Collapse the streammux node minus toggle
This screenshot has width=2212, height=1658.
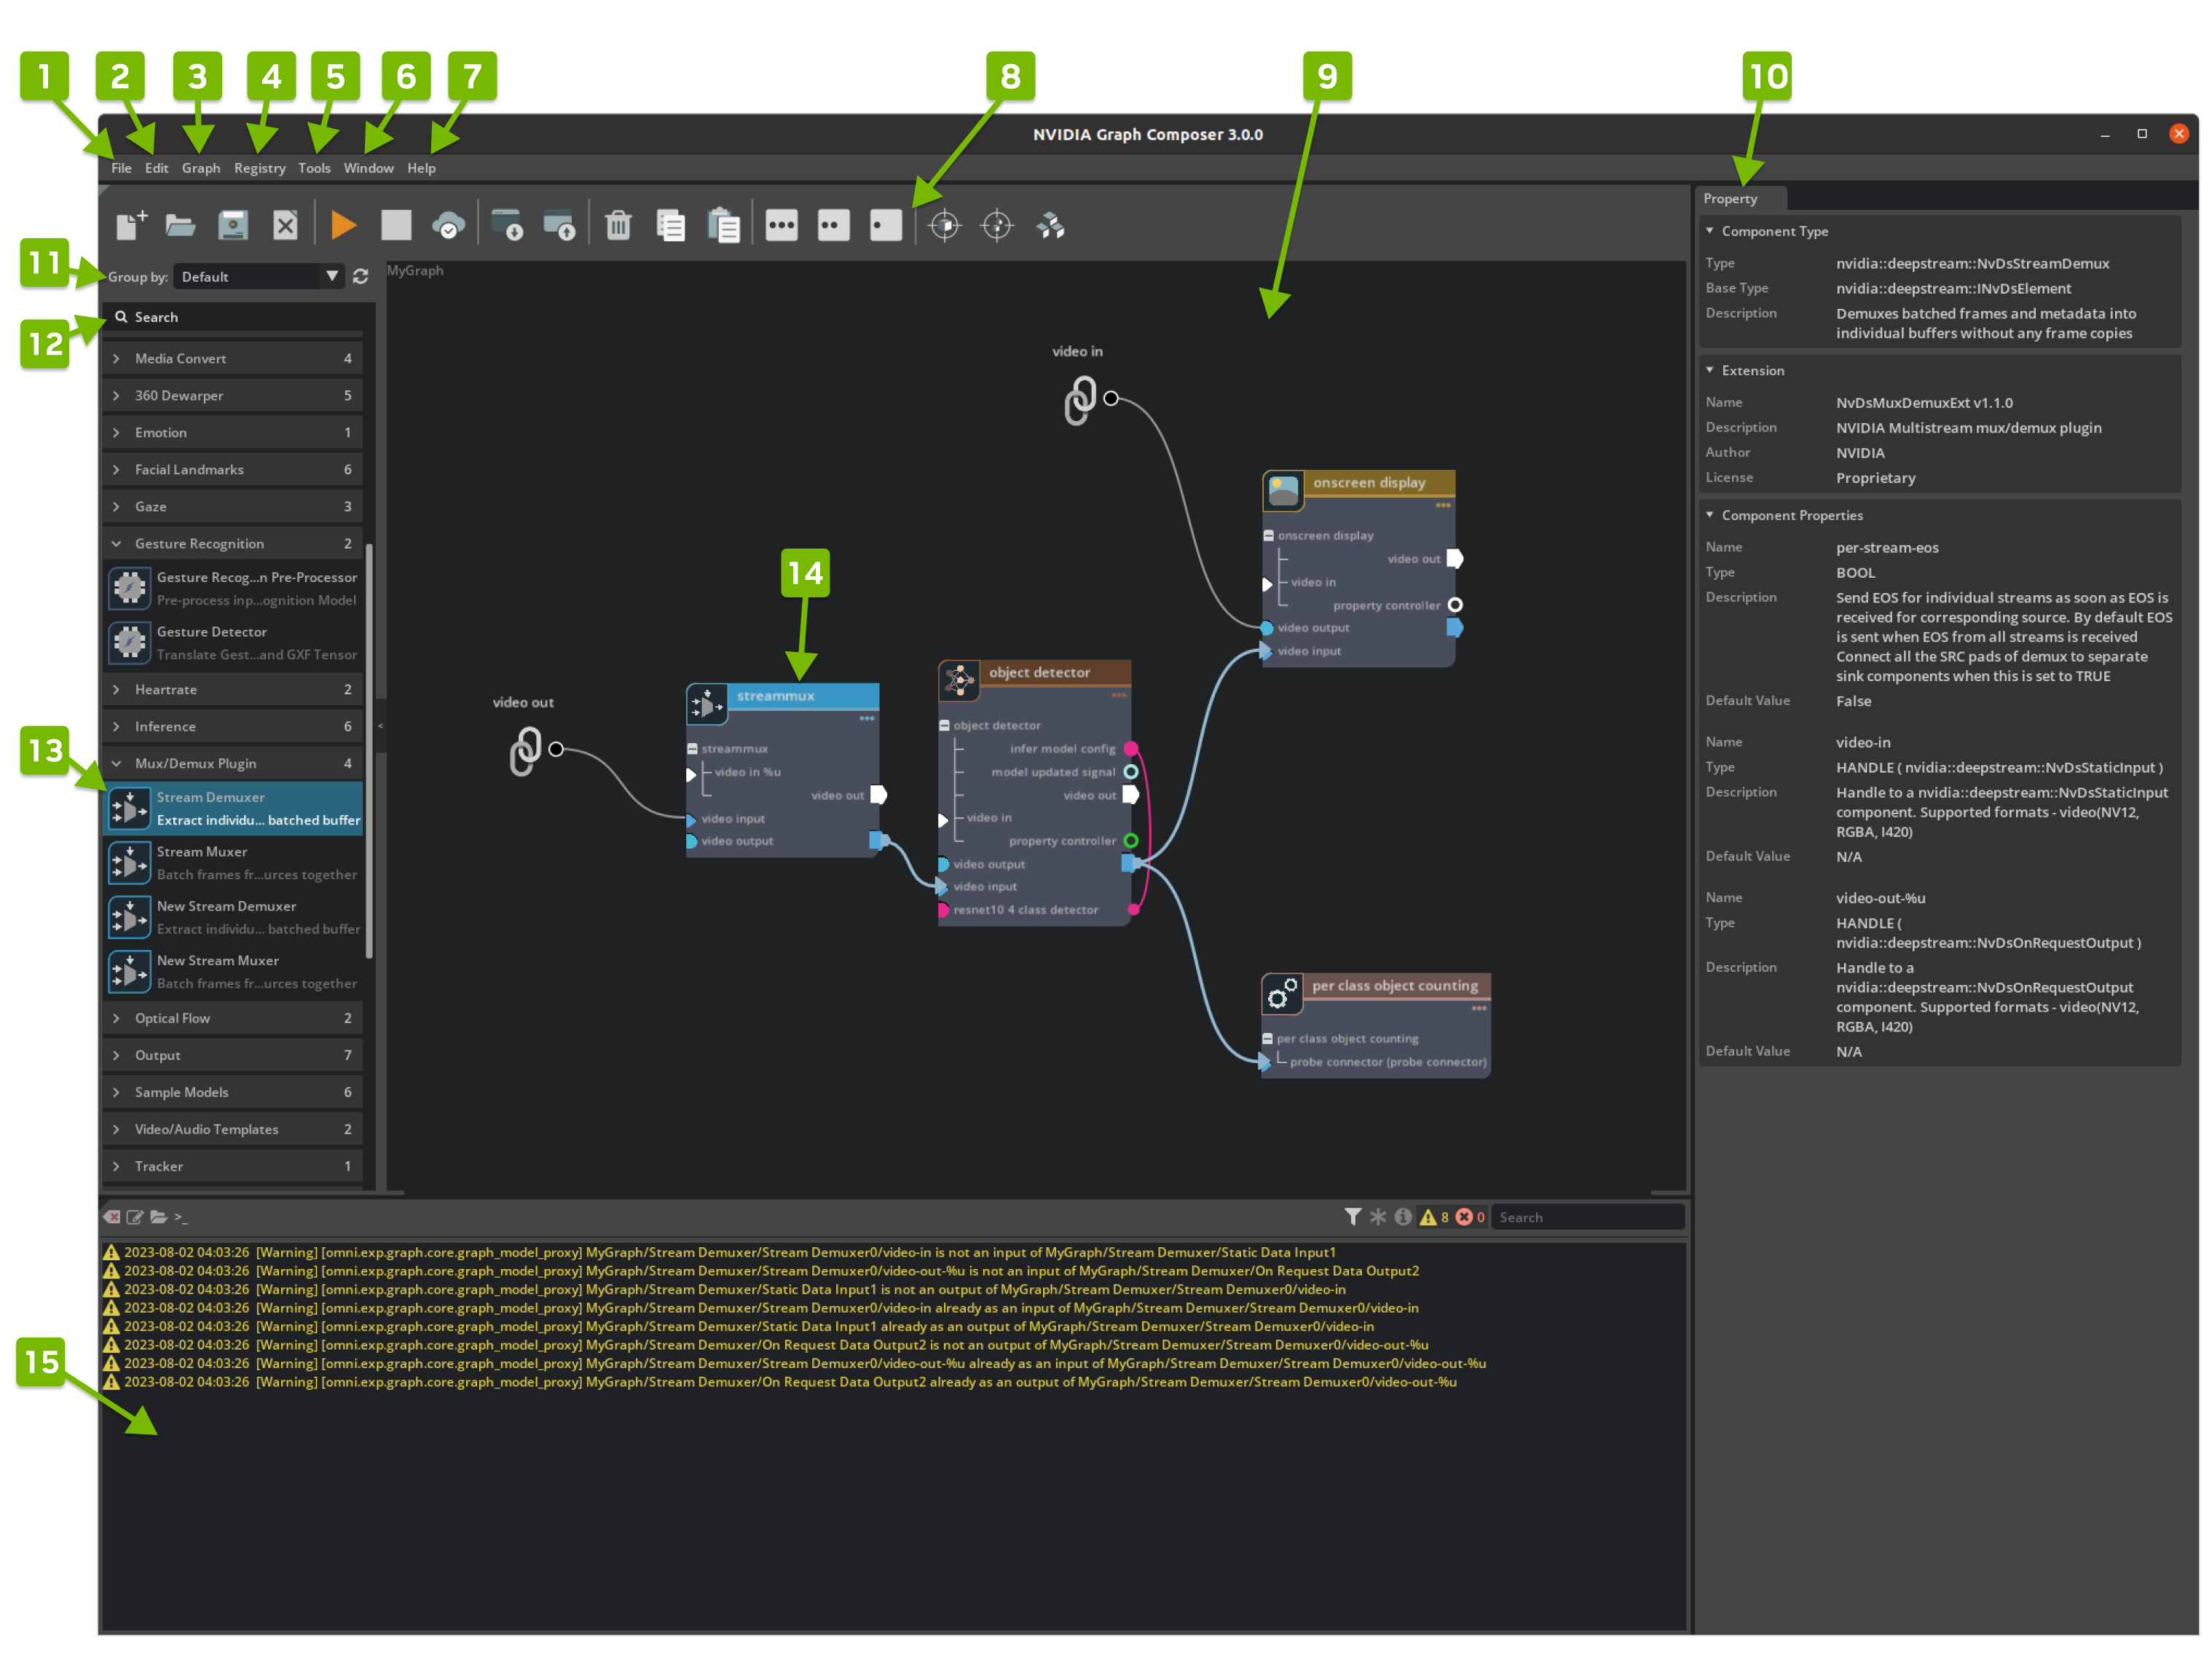tap(692, 748)
